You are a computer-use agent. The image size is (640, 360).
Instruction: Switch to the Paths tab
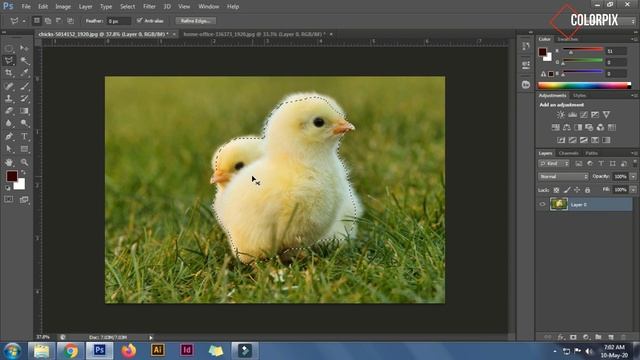tap(591, 153)
